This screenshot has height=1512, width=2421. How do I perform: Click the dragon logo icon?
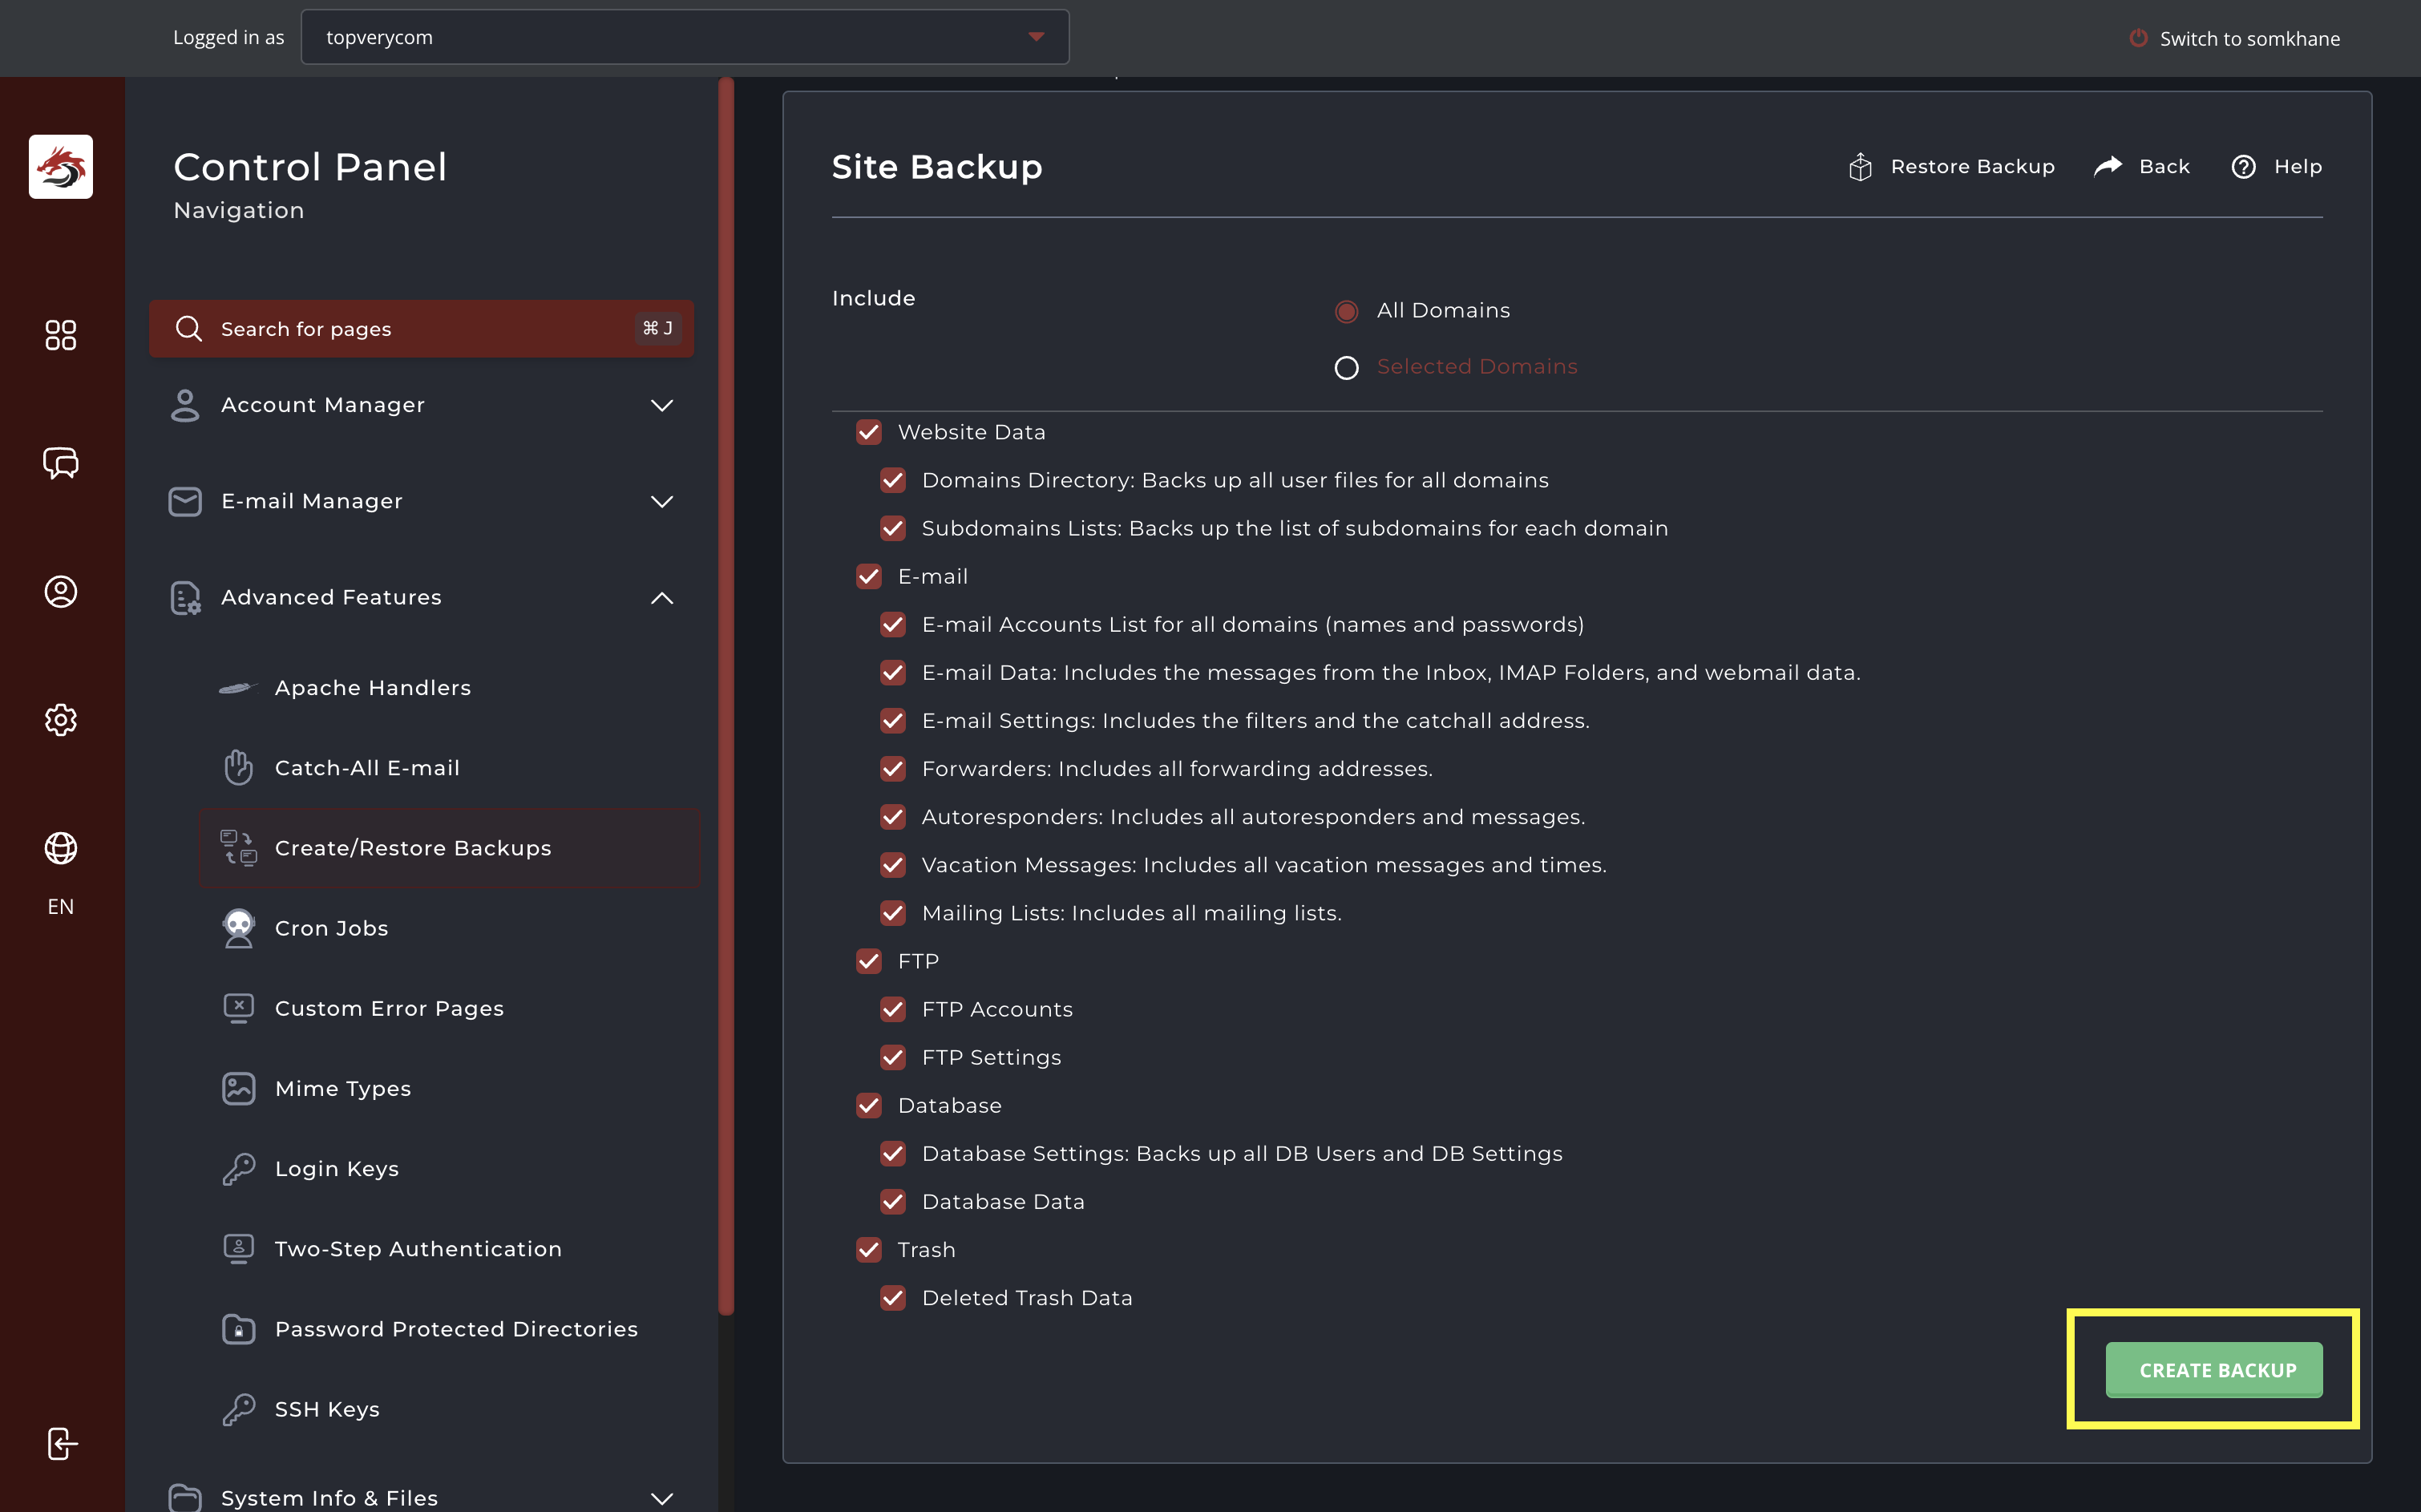tap(61, 166)
